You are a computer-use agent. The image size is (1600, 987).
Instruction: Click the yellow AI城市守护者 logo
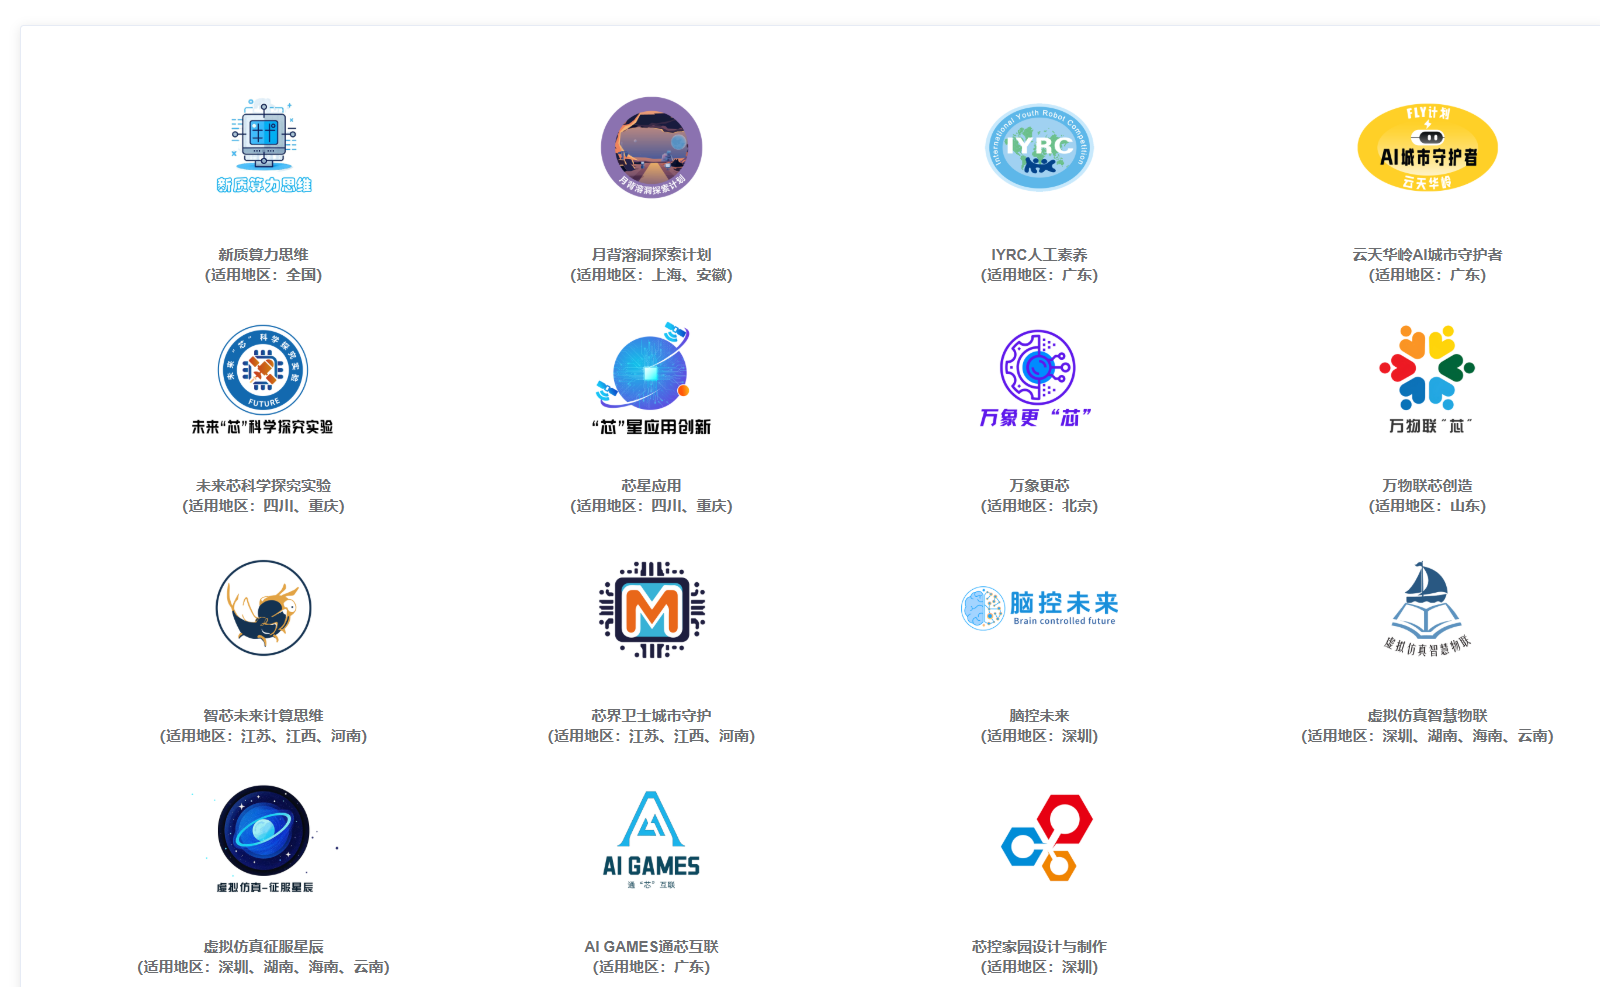(1427, 148)
